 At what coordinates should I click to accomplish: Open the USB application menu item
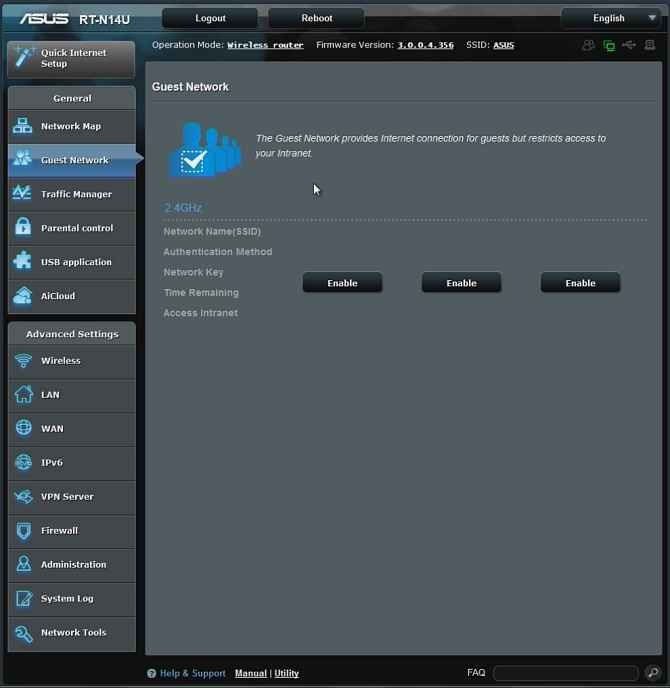[72, 262]
